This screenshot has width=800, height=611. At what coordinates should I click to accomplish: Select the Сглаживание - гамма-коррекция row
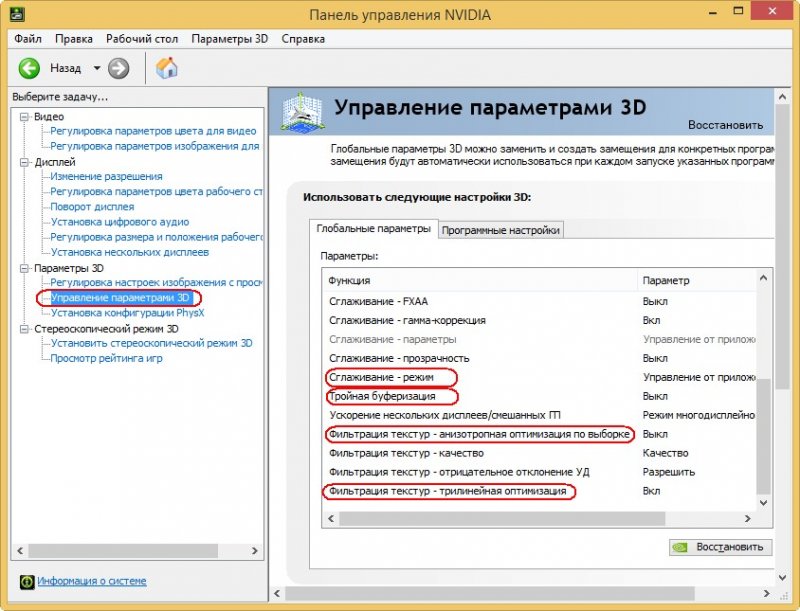pos(540,320)
